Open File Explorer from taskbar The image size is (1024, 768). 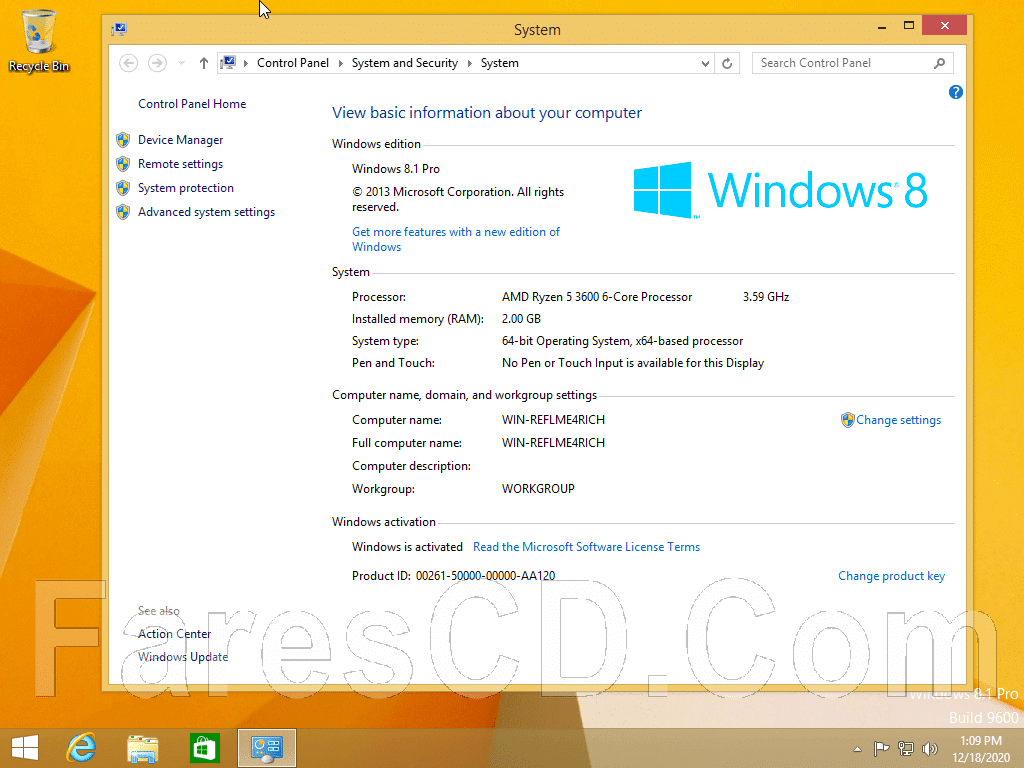(142, 748)
